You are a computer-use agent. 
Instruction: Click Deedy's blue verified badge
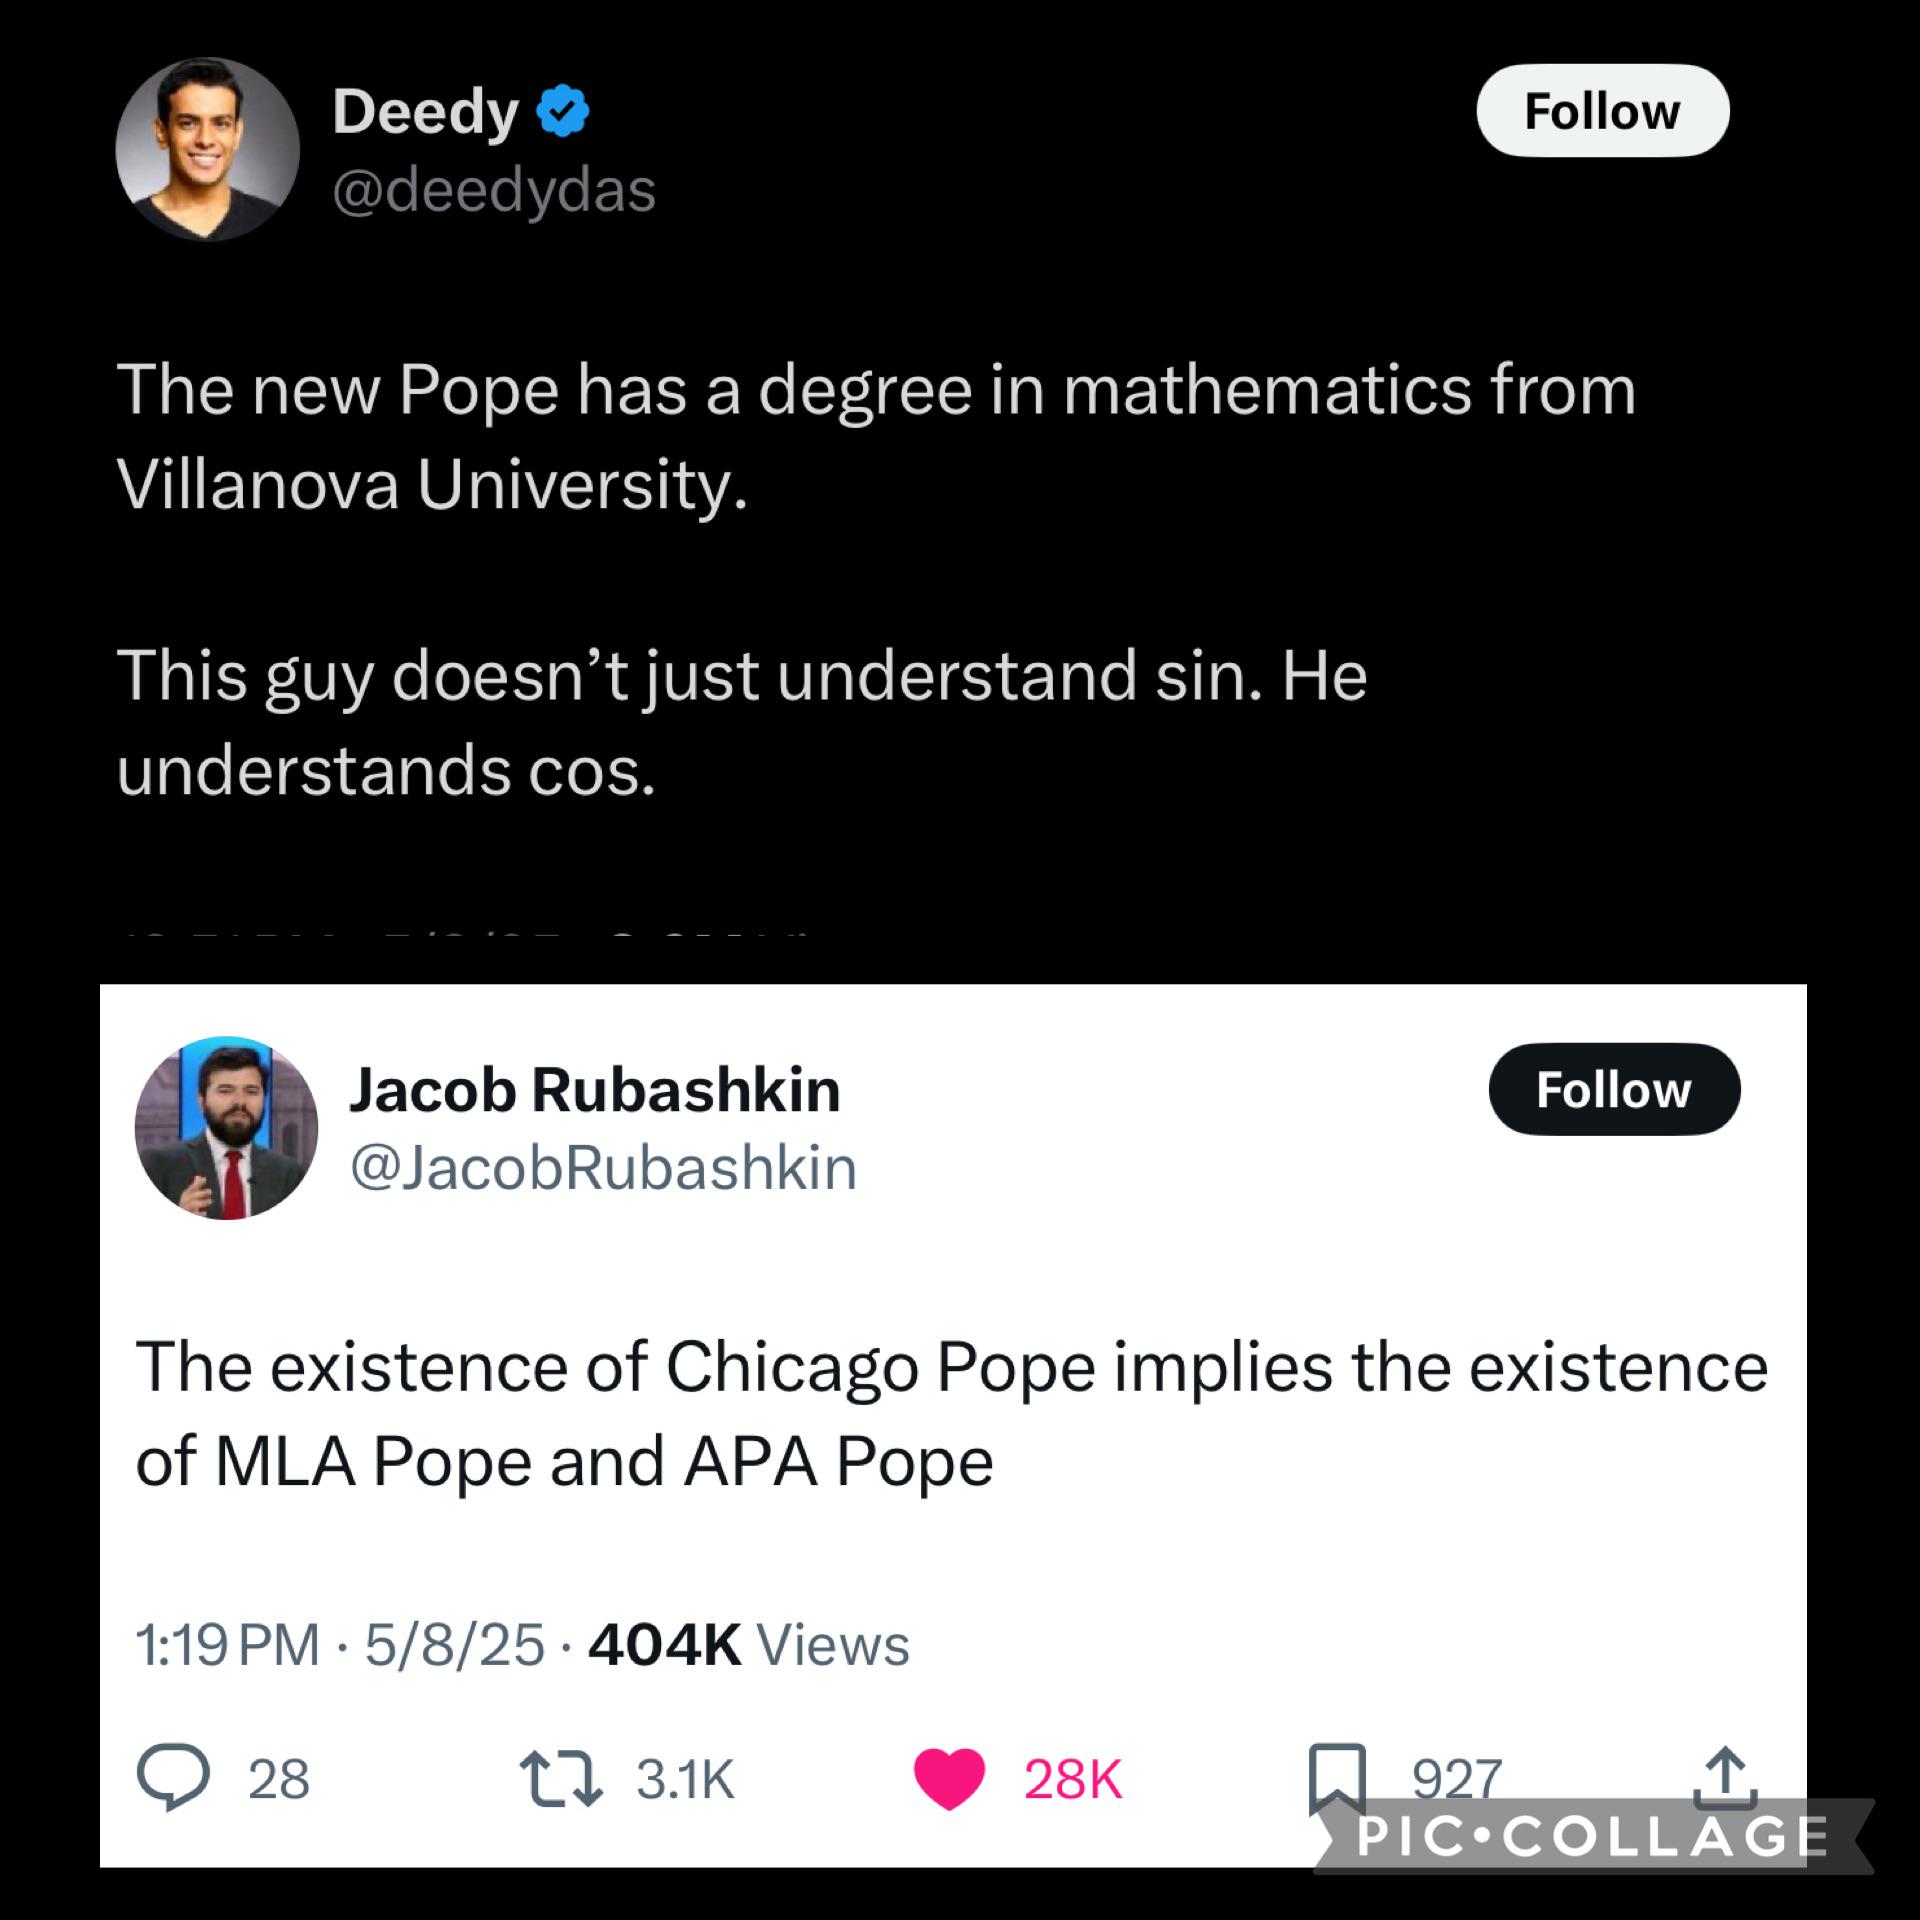(563, 111)
